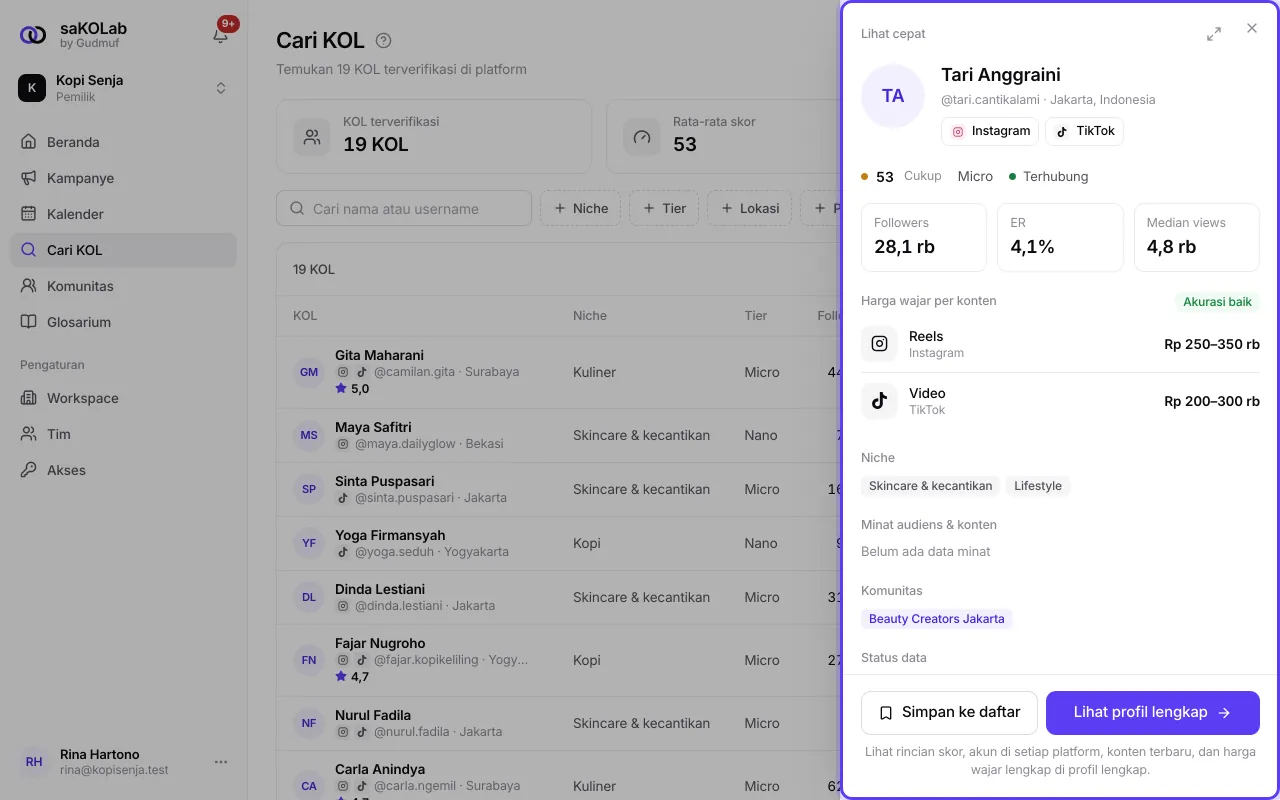Click the saKOLab logo icon

coord(33,35)
